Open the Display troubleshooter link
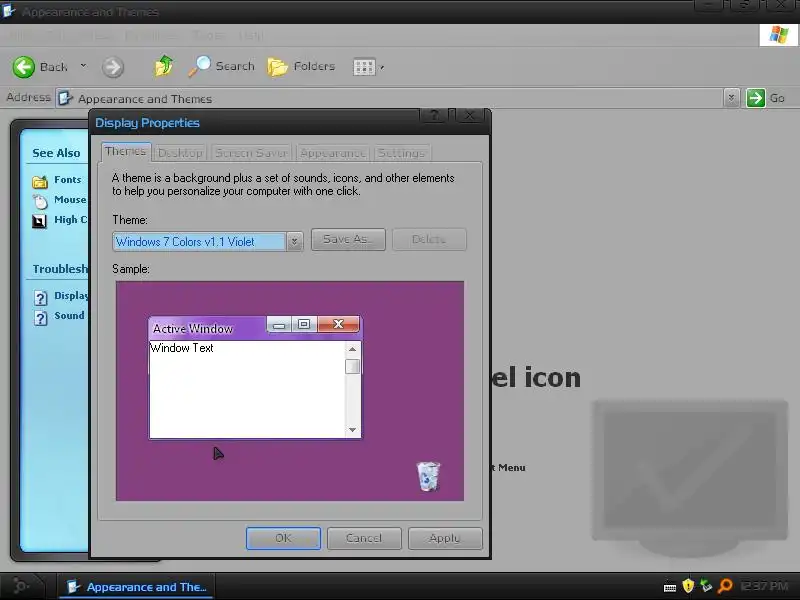Image resolution: width=800 pixels, height=600 pixels. 71,295
